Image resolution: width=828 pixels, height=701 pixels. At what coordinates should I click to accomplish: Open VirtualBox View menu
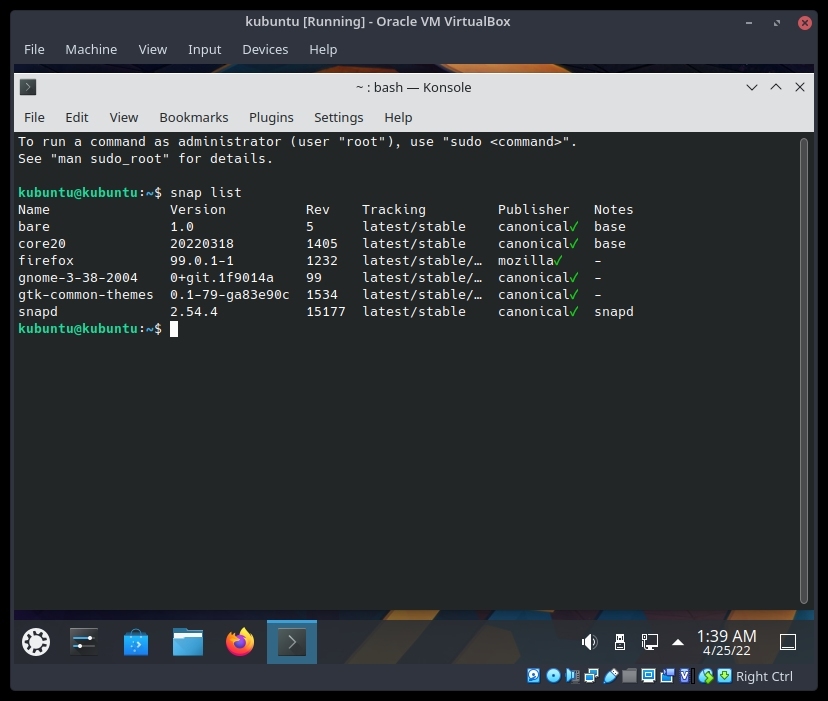[153, 49]
